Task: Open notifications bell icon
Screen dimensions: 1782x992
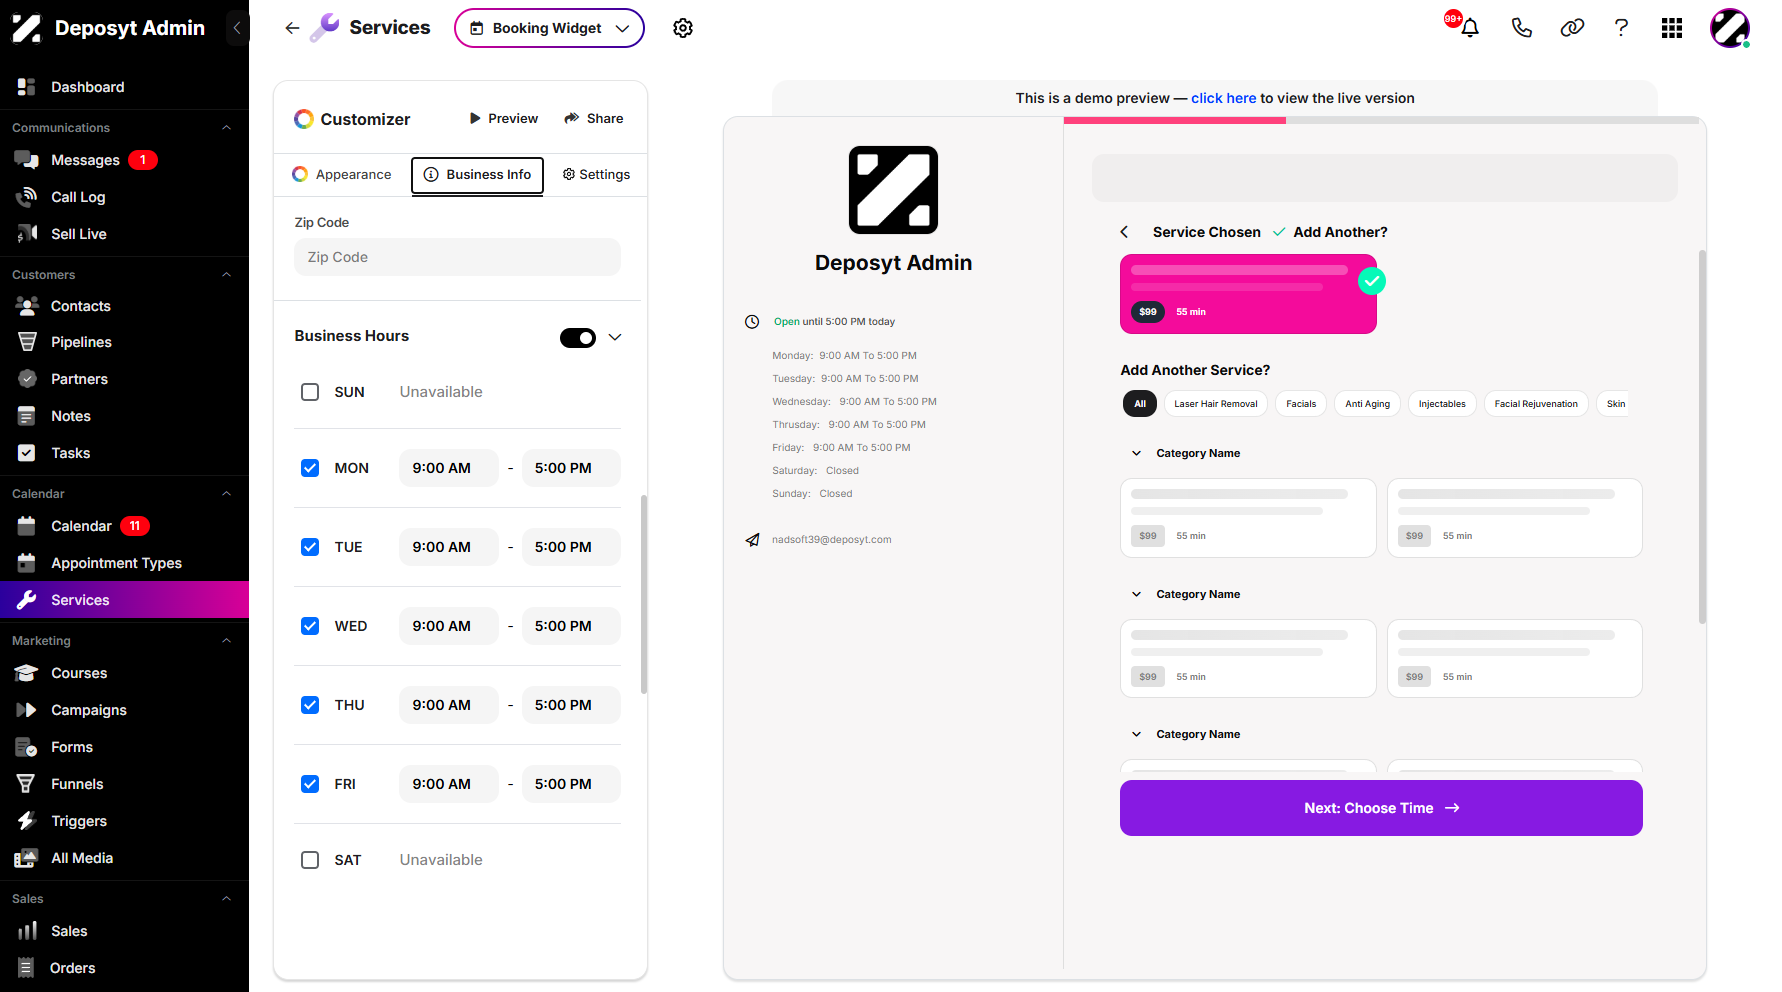Action: 1469,28
